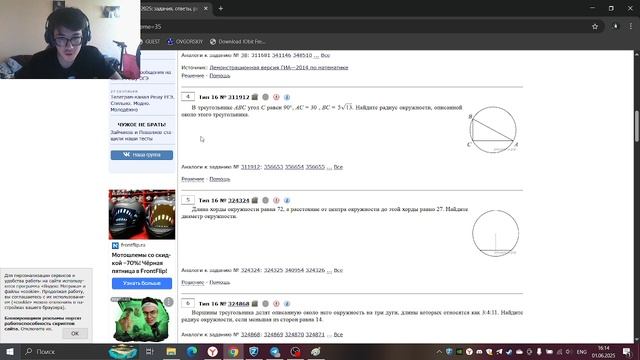Screen dimensions: 640x360
Task: Open the Download IObit bookmark
Action: click(238, 41)
